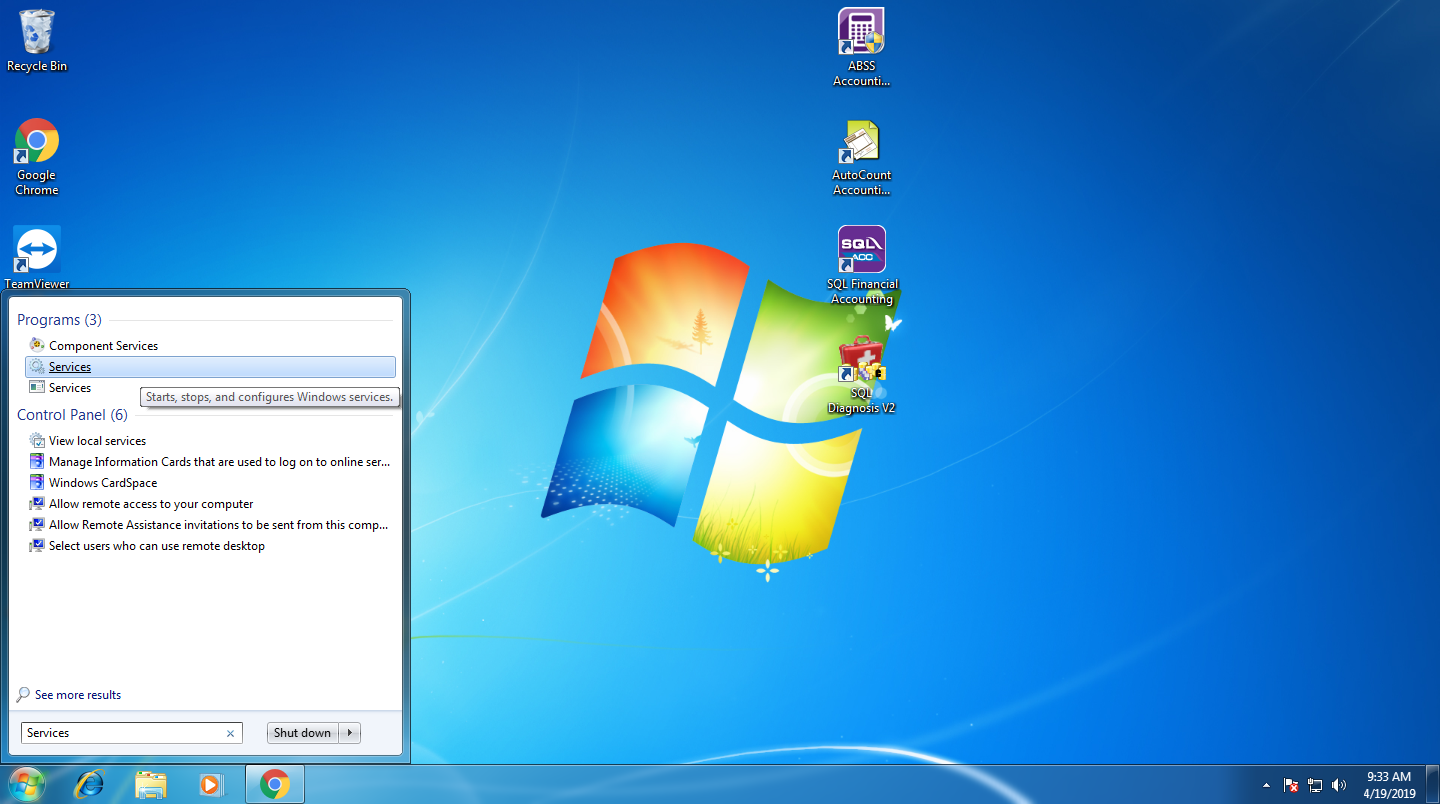The height and width of the screenshot is (804, 1440).
Task: Open View local services
Action: [210, 441]
